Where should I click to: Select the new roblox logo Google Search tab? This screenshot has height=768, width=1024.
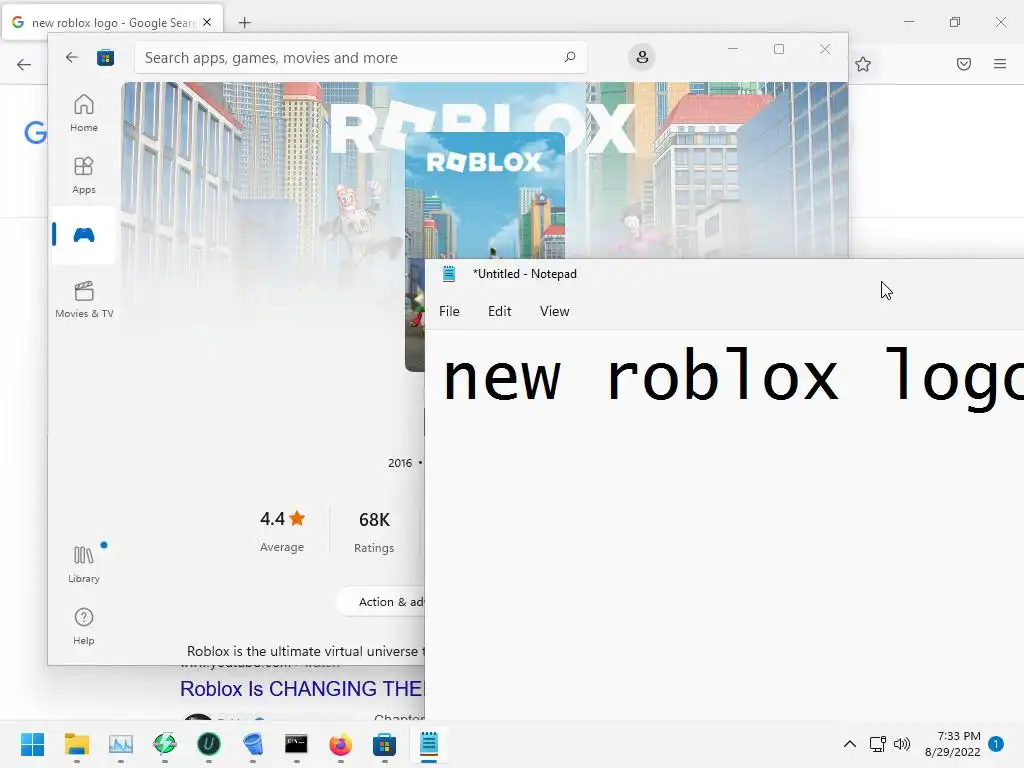coord(112,22)
